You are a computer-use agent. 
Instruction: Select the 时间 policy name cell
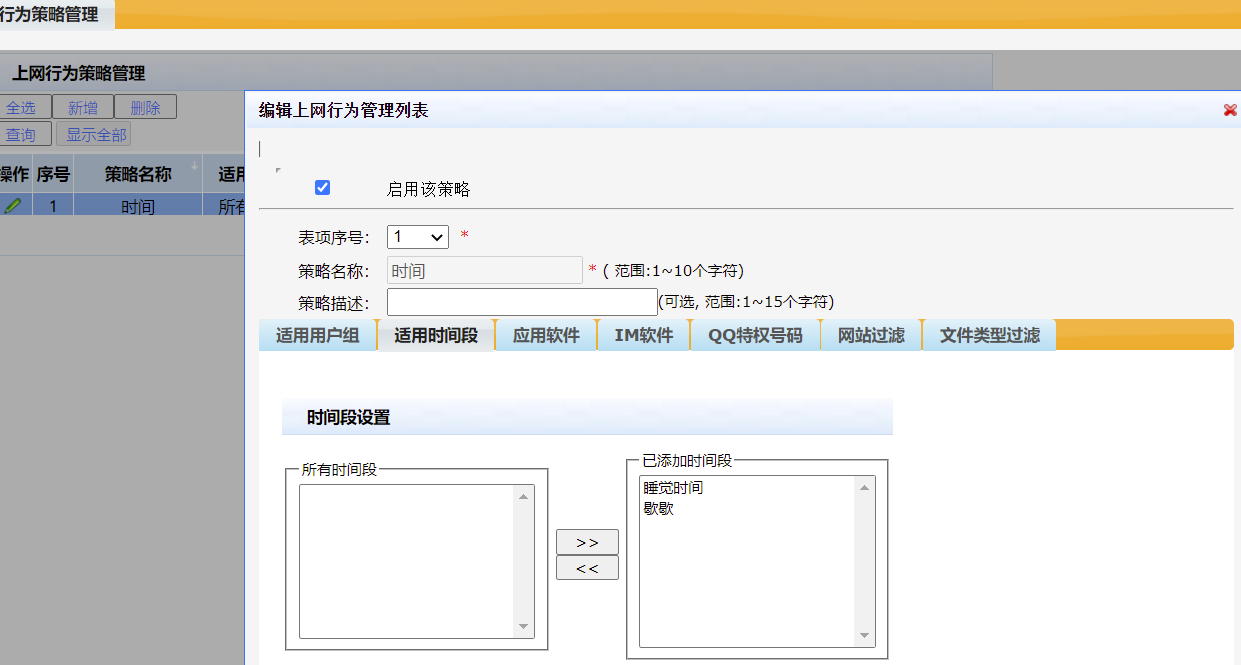138,206
